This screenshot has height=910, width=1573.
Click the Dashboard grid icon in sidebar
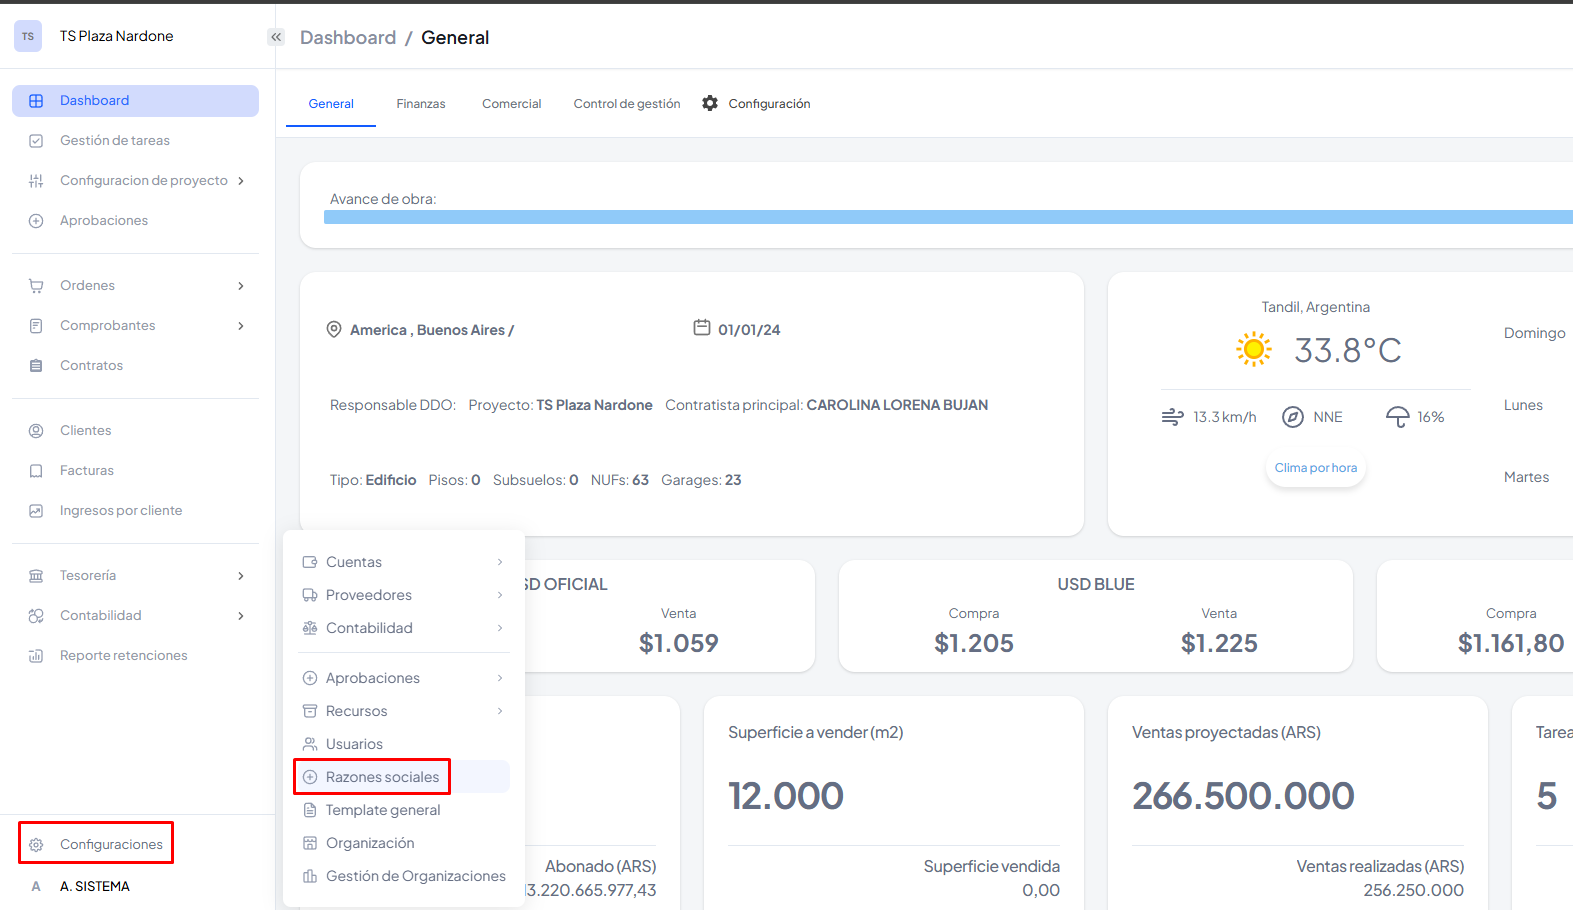(36, 101)
